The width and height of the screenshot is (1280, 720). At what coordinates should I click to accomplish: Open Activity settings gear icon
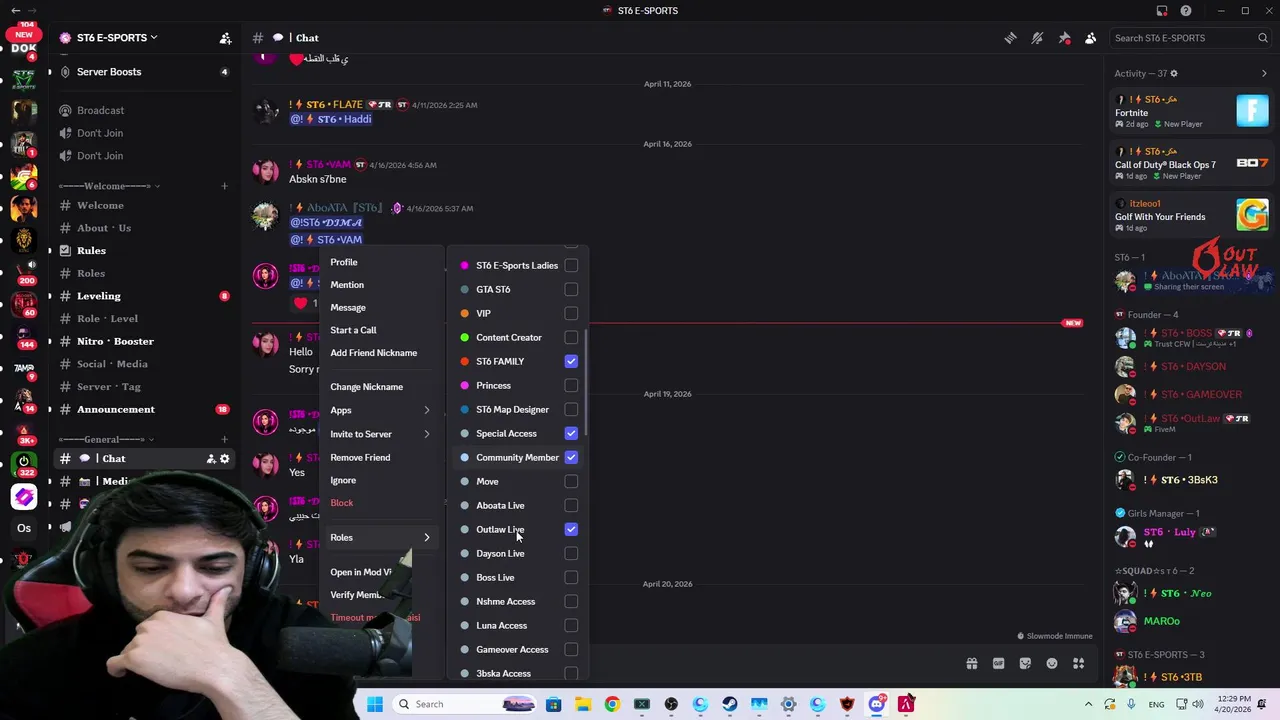(1174, 73)
